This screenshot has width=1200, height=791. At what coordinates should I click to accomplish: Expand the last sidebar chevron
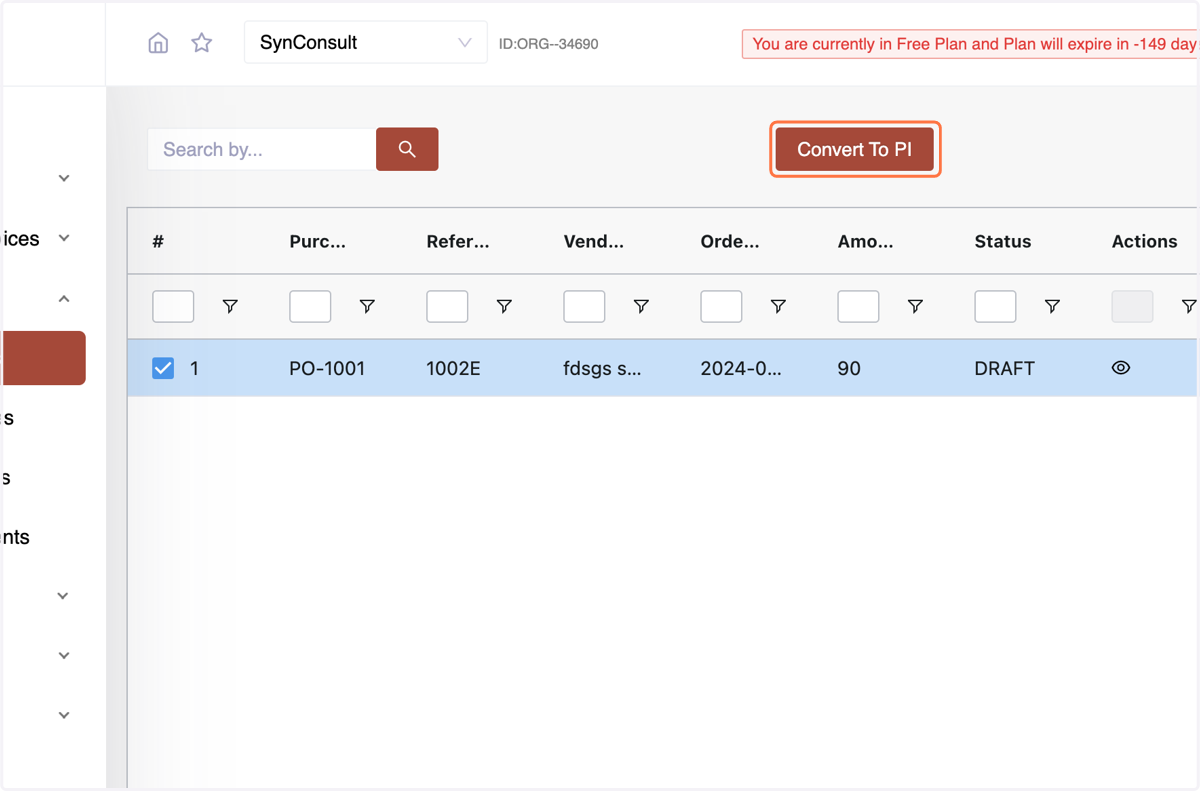click(x=64, y=715)
